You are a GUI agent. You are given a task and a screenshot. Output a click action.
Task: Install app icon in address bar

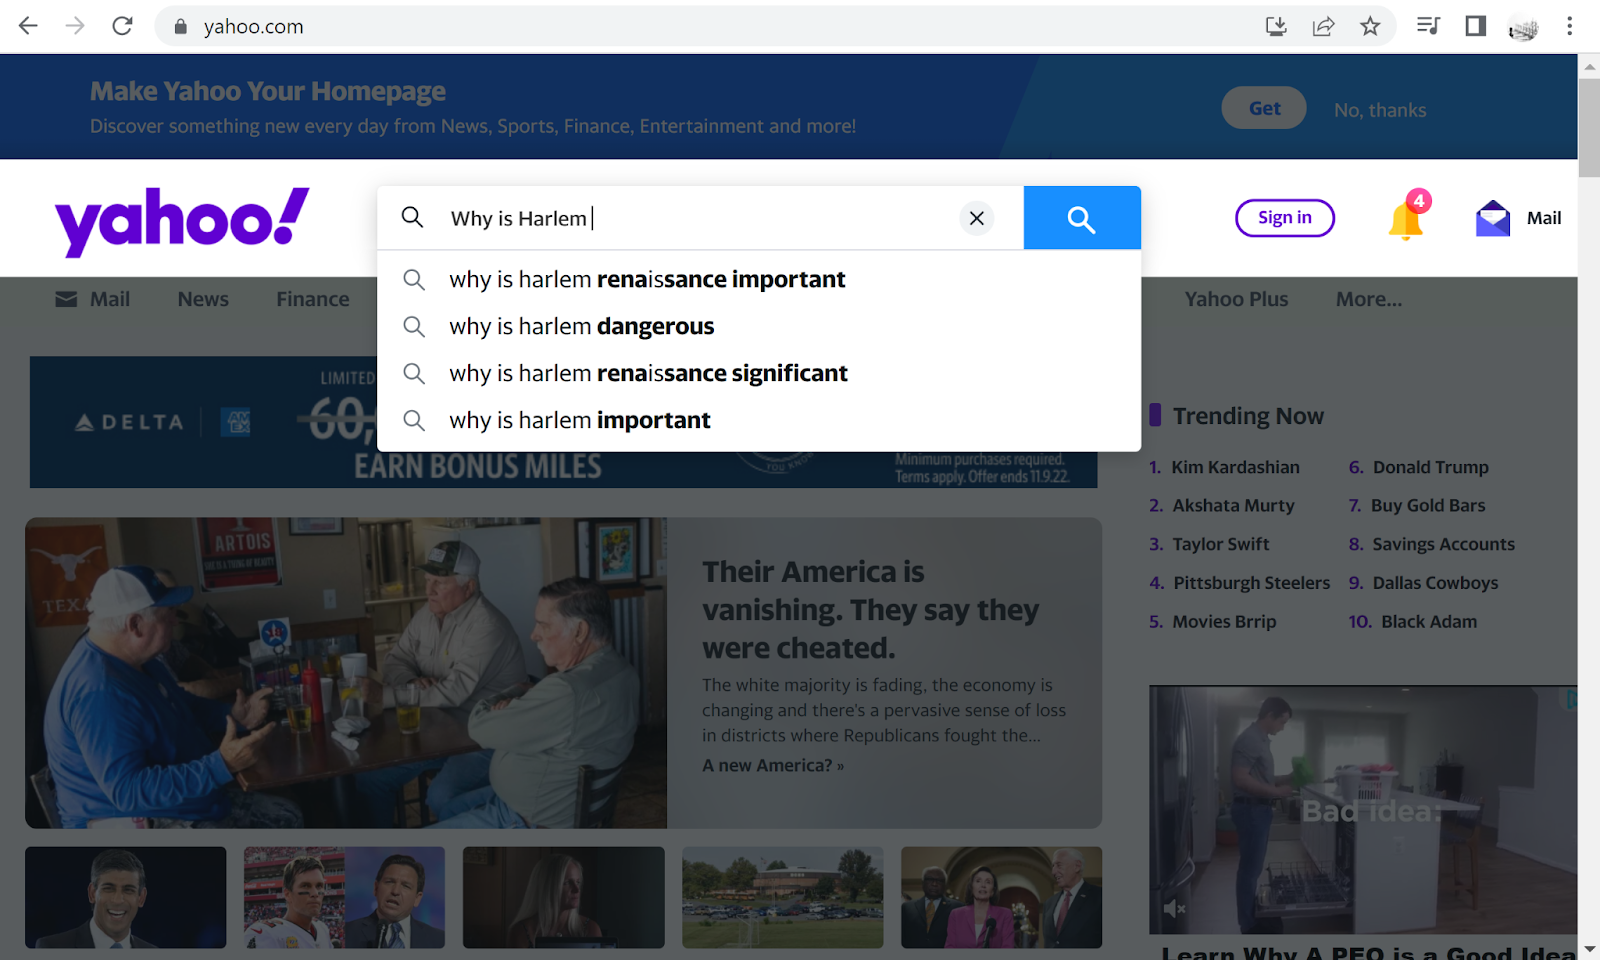1276,26
